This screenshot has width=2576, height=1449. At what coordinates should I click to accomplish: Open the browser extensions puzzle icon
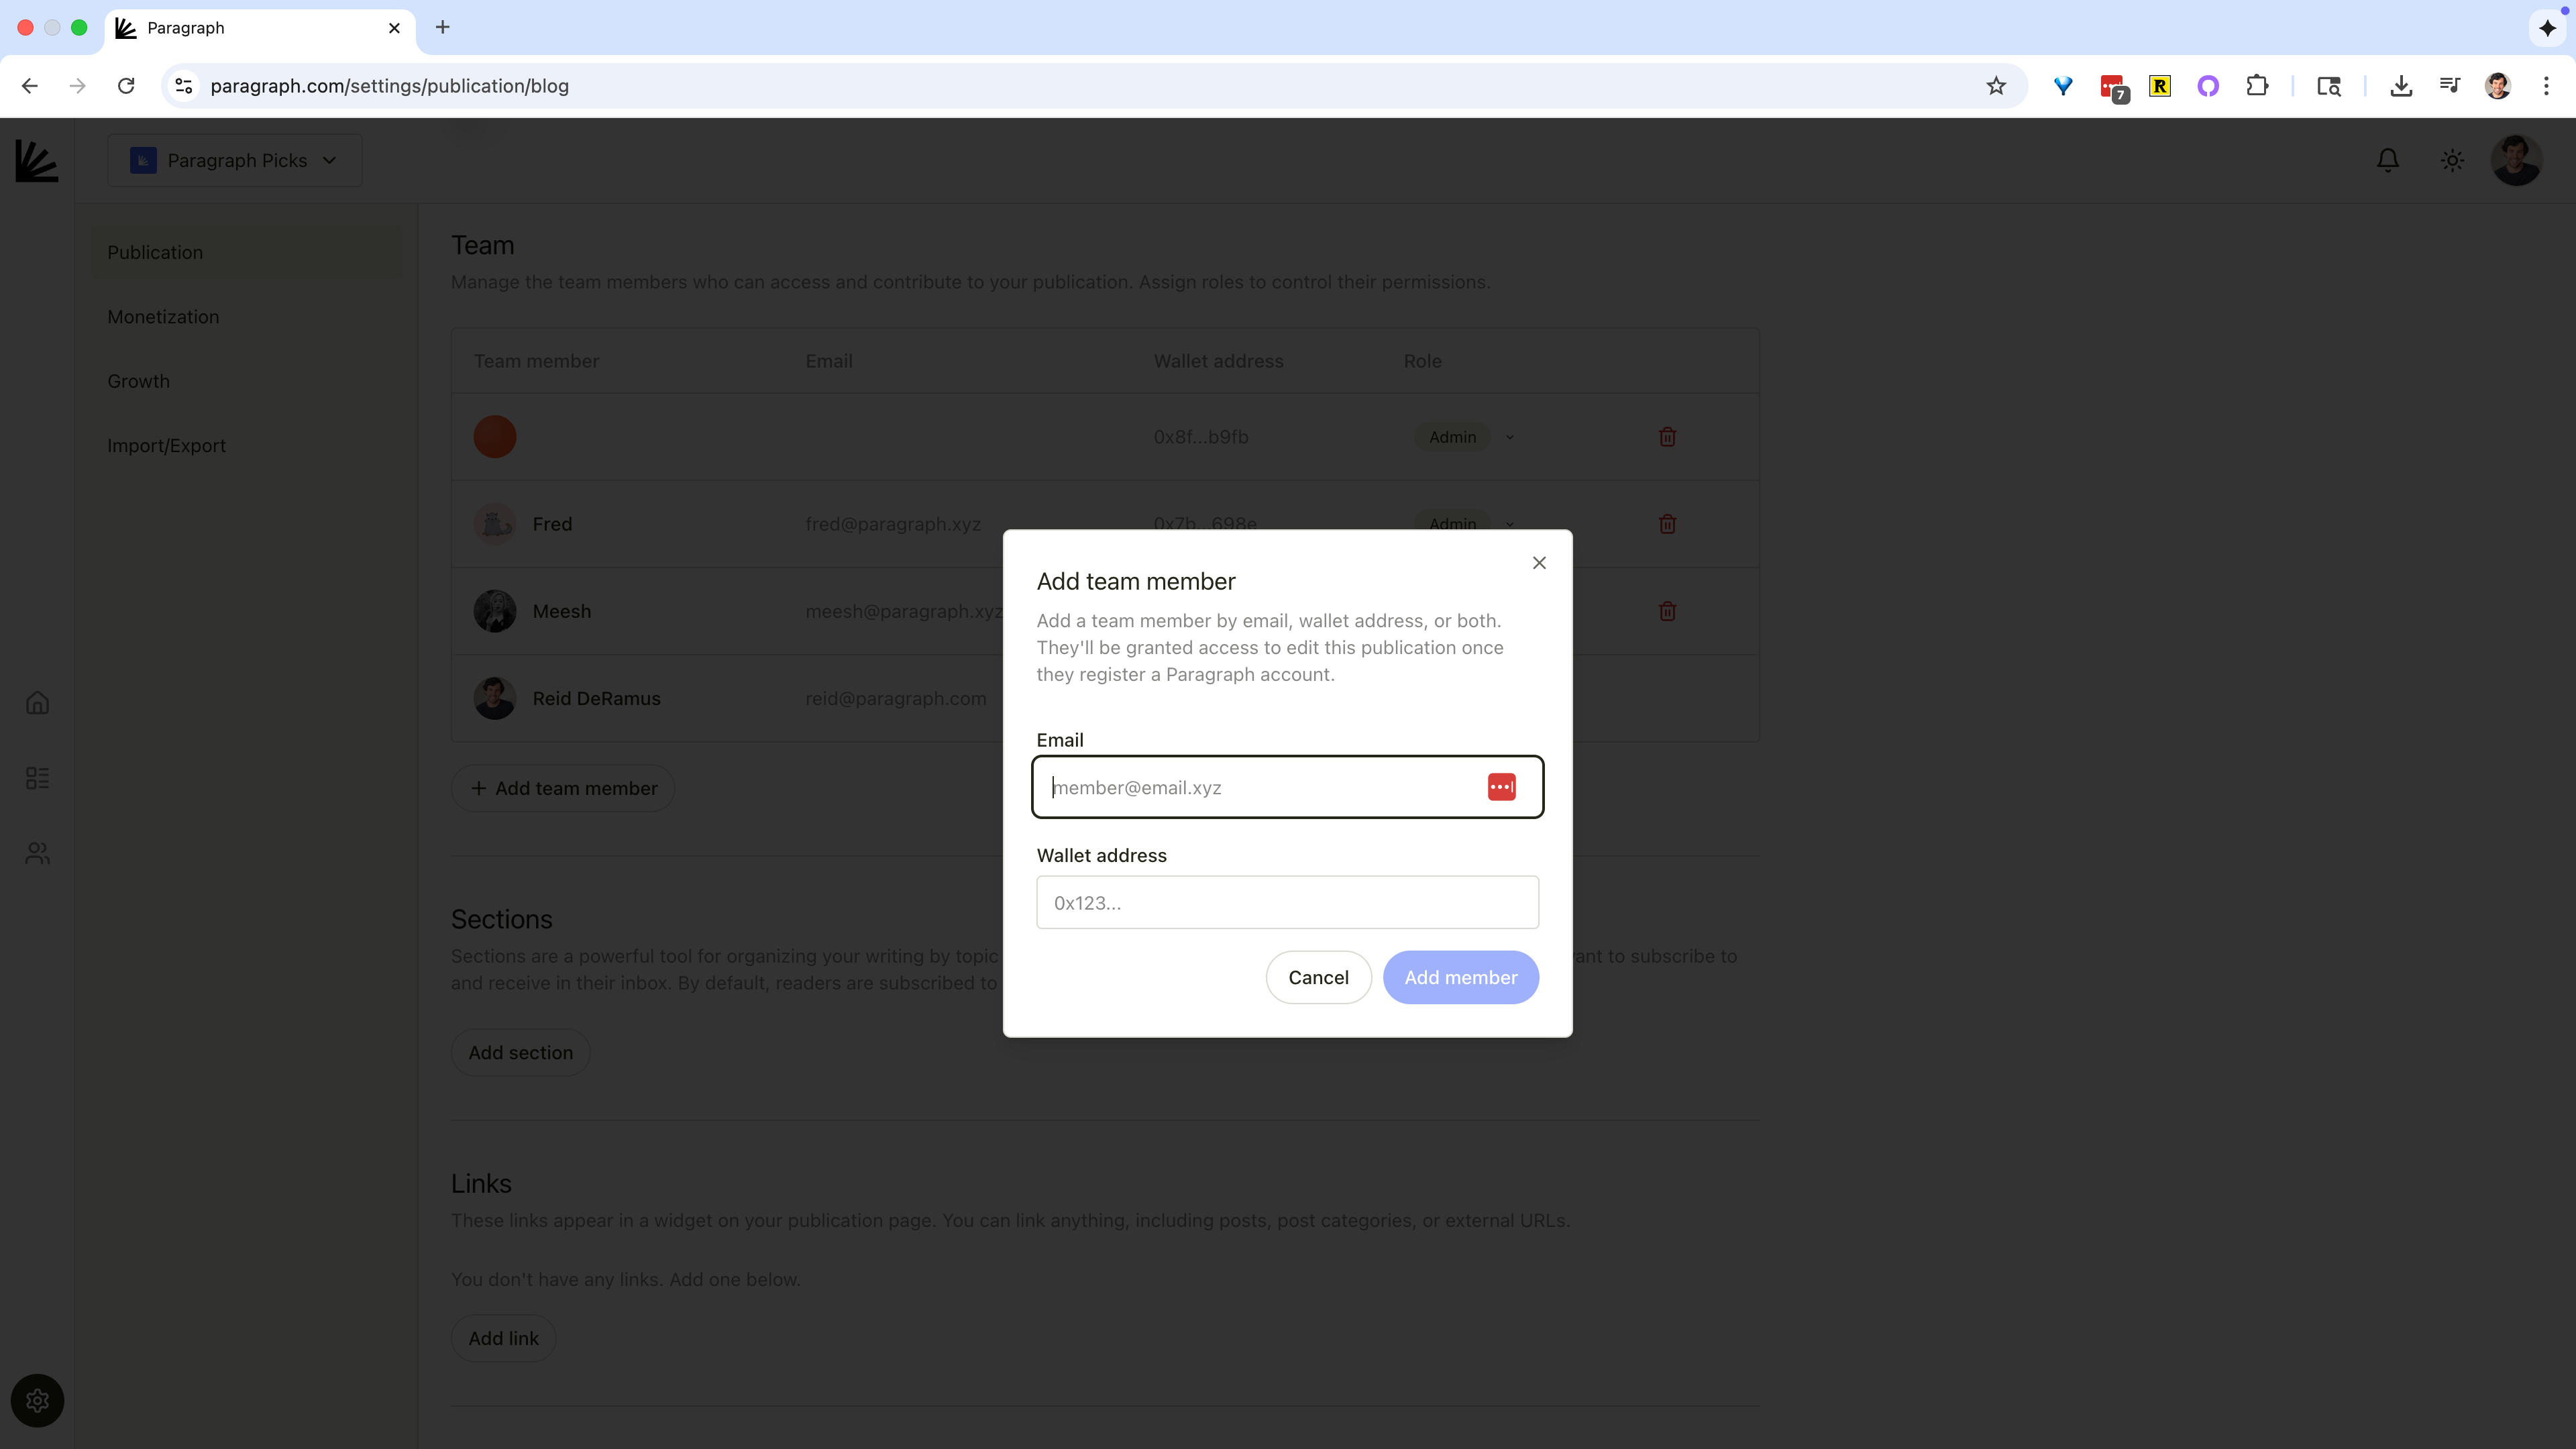coord(2257,86)
